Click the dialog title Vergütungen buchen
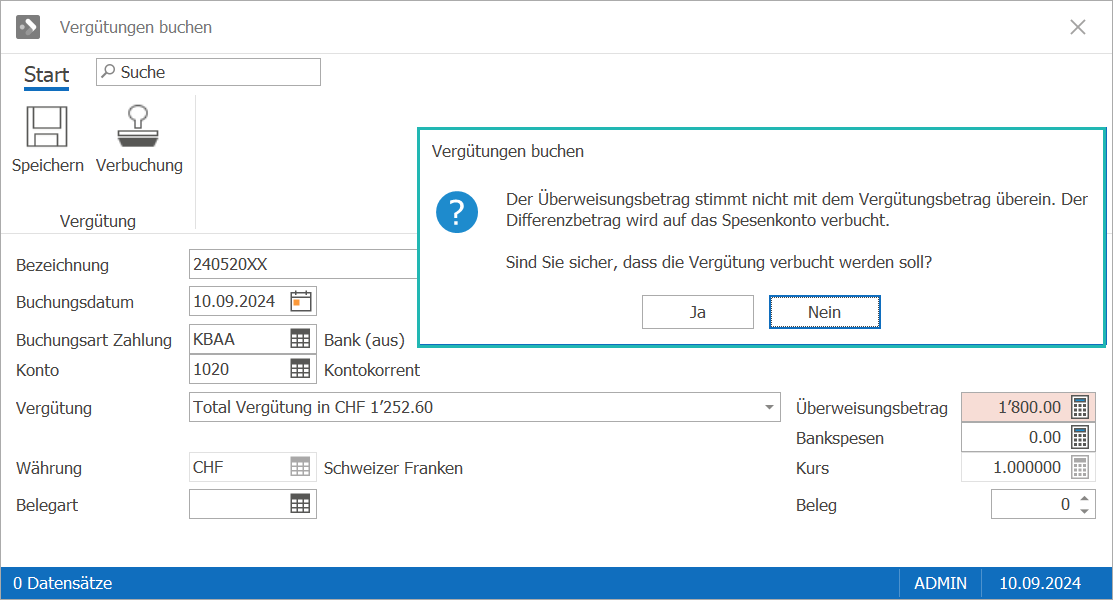The height and width of the screenshot is (600, 1113). (x=508, y=151)
